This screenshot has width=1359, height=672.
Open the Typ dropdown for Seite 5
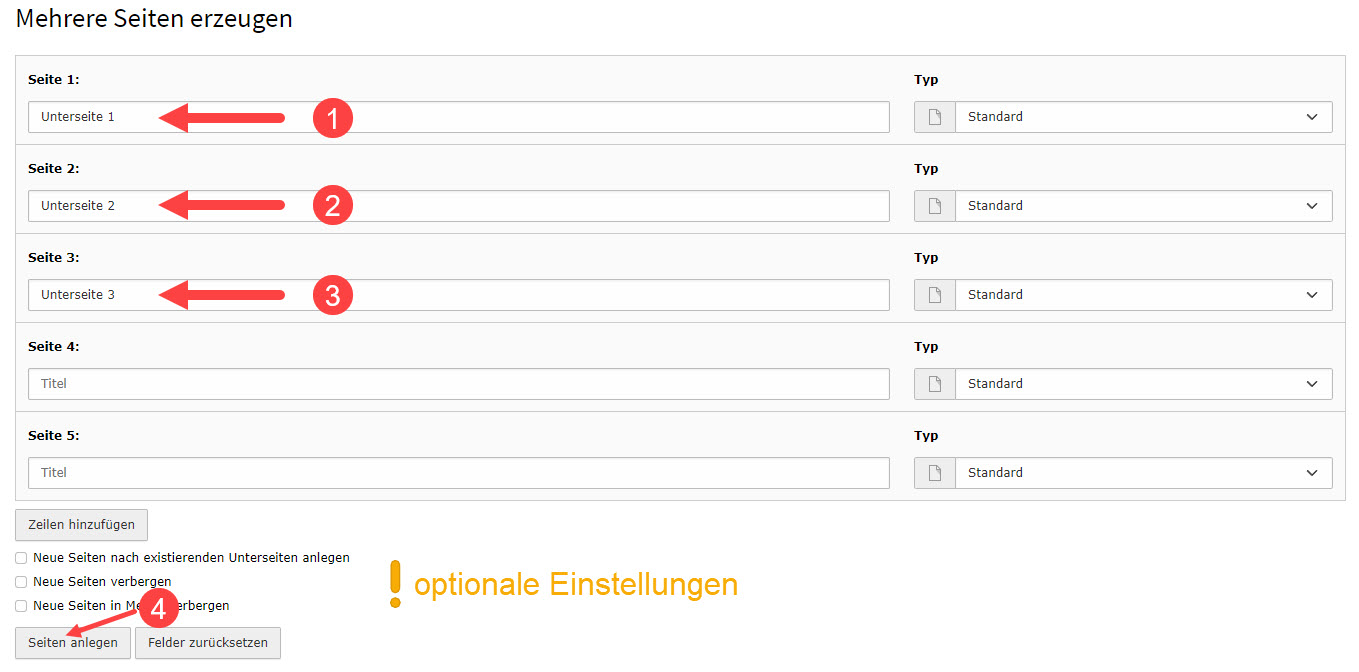[1143, 473]
